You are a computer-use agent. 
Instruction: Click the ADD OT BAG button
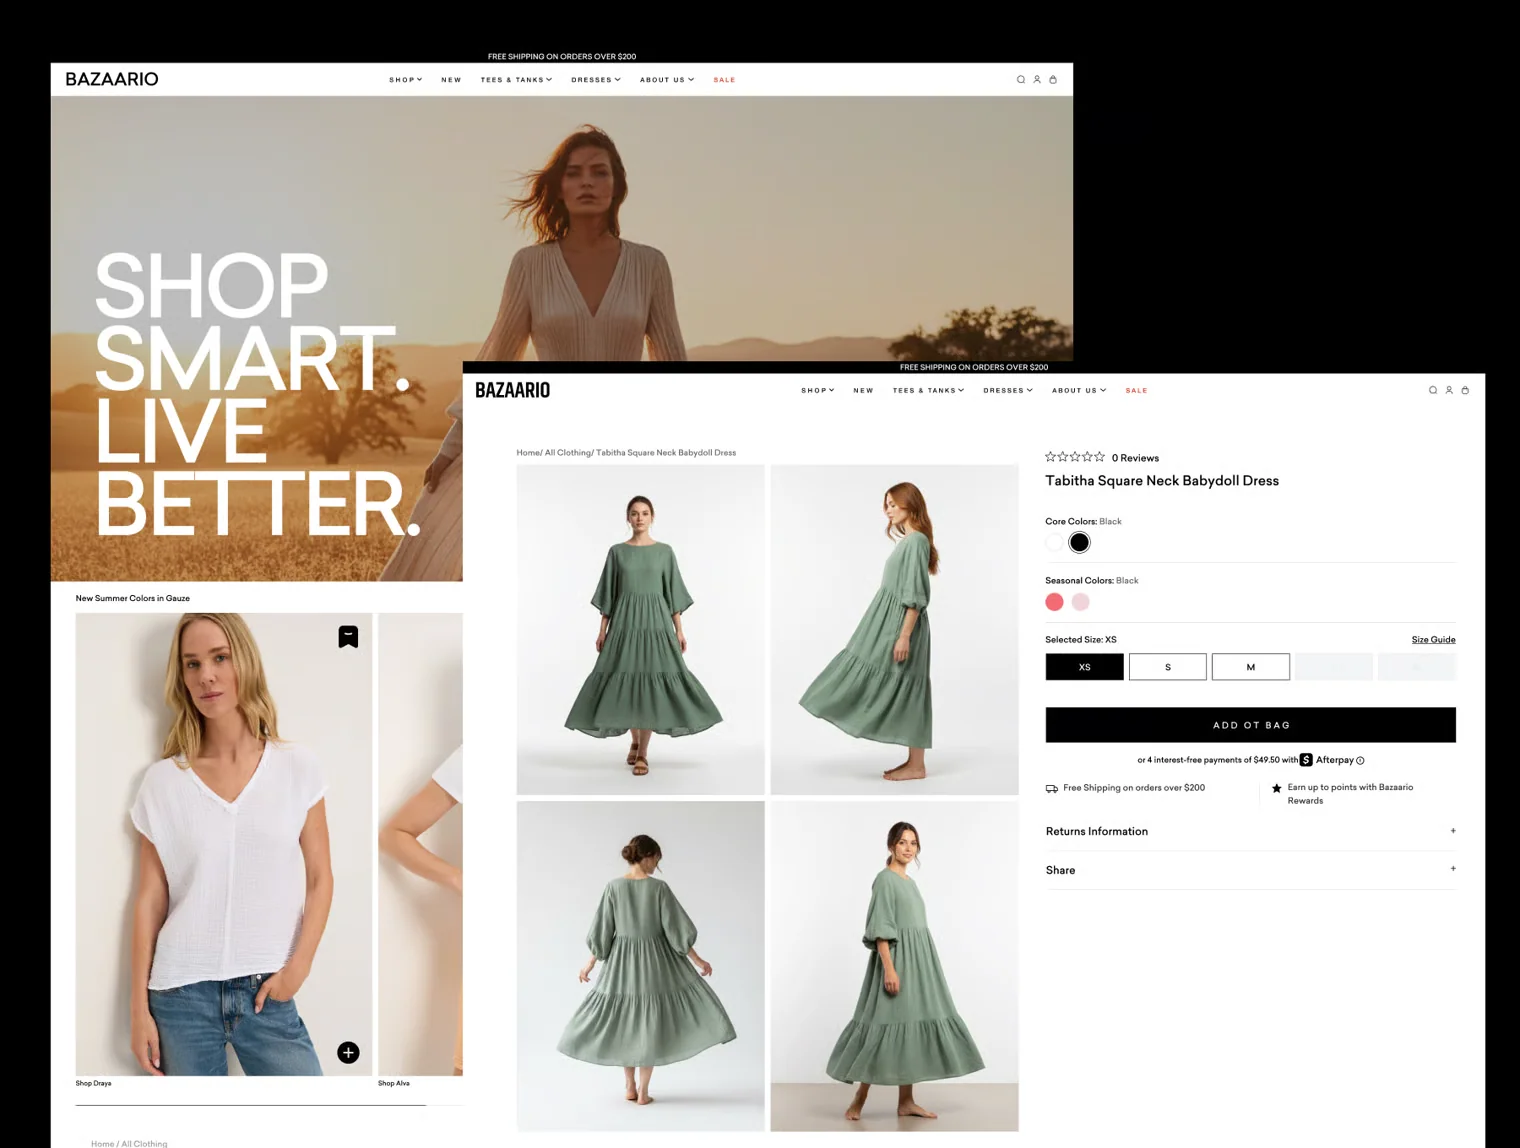pyautogui.click(x=1251, y=725)
